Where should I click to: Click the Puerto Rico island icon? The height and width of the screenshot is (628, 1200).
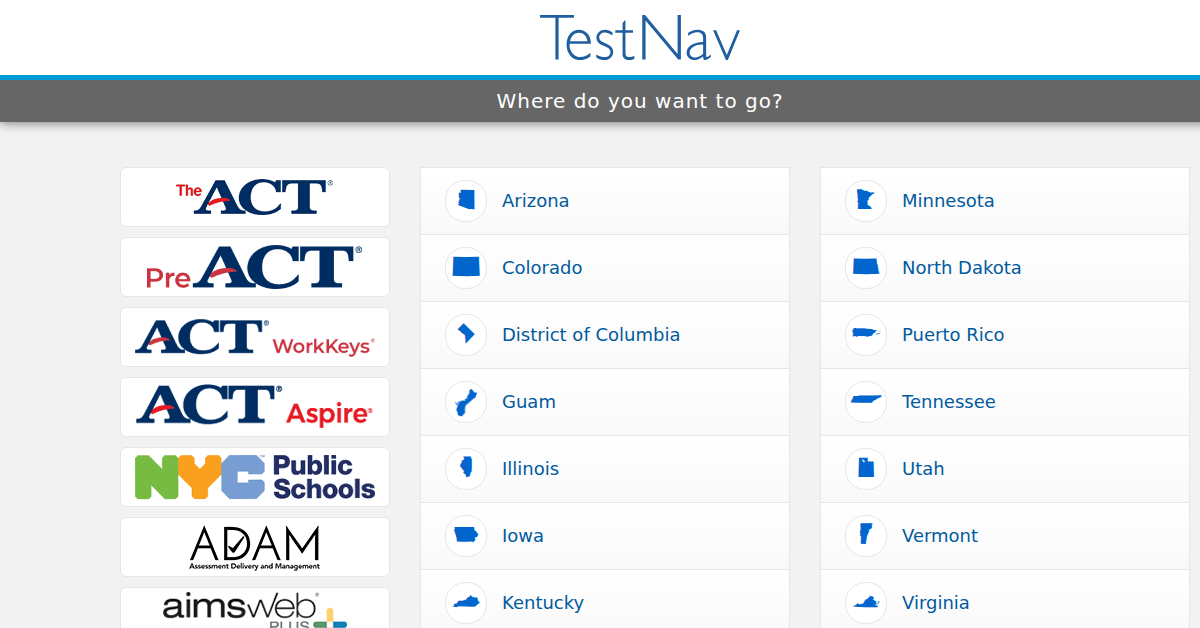[x=866, y=335]
